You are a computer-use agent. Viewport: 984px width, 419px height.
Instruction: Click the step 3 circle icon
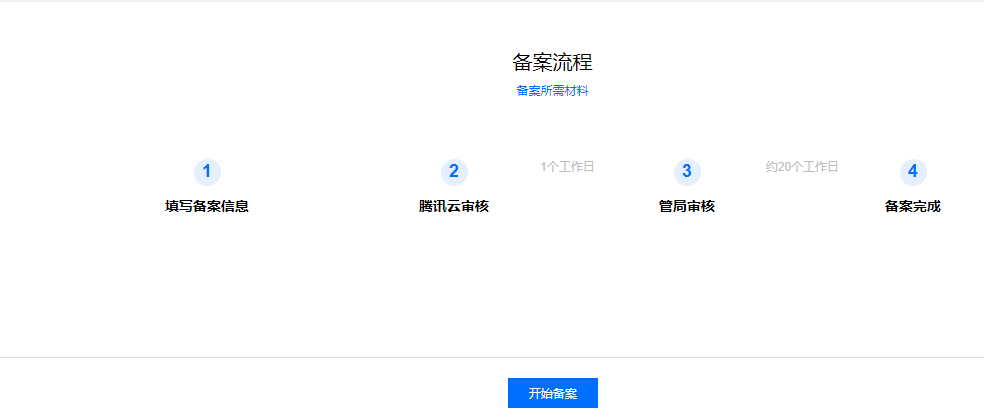tap(687, 172)
